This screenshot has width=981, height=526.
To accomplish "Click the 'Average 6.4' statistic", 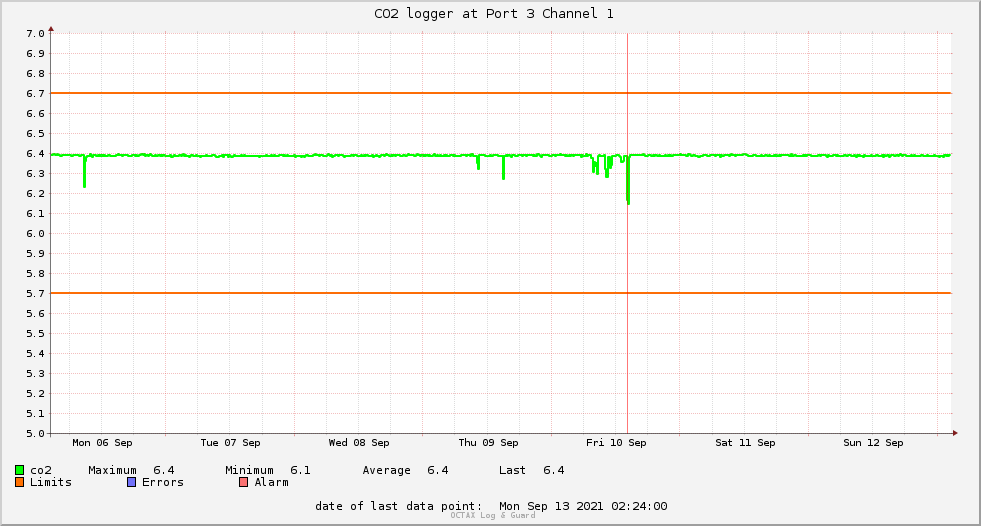I will coord(405,470).
